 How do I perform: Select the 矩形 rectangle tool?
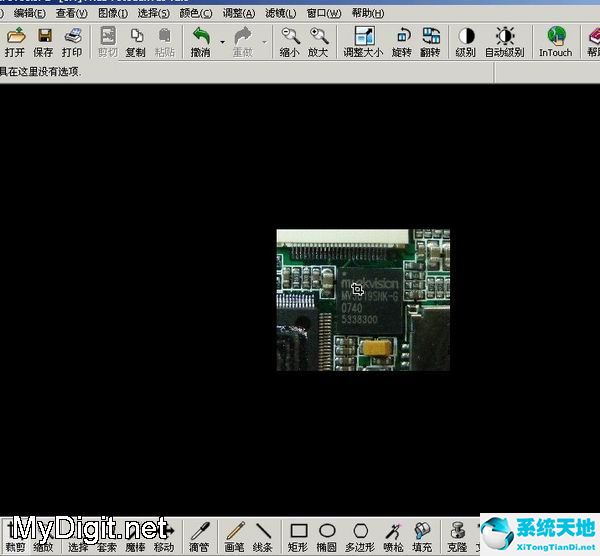pyautogui.click(x=298, y=537)
